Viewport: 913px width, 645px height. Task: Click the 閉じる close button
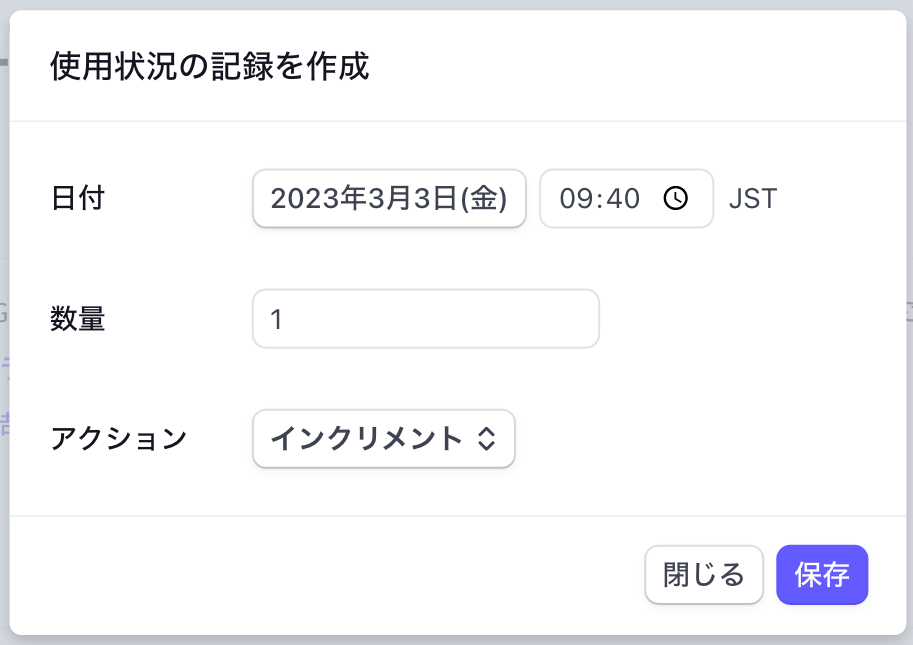704,575
